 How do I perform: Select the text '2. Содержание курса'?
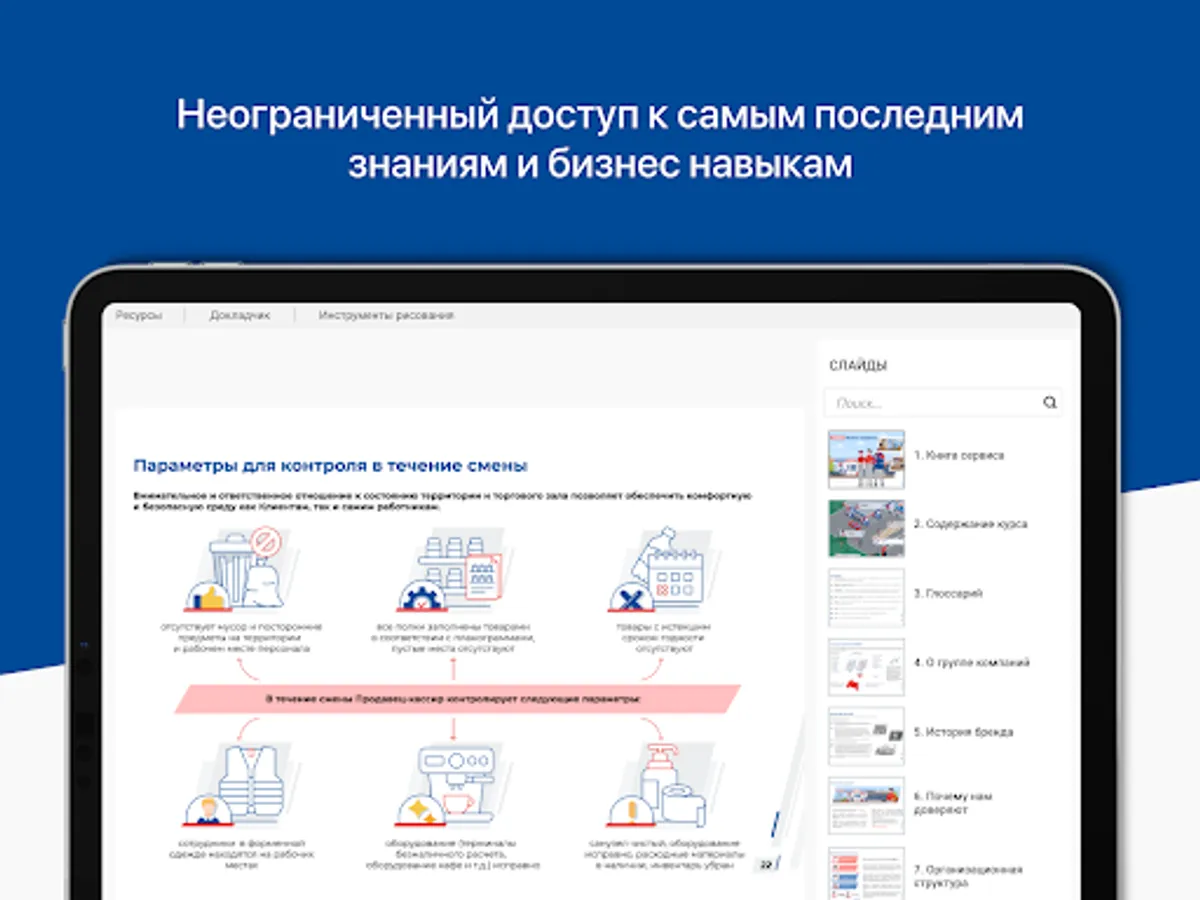click(970, 524)
